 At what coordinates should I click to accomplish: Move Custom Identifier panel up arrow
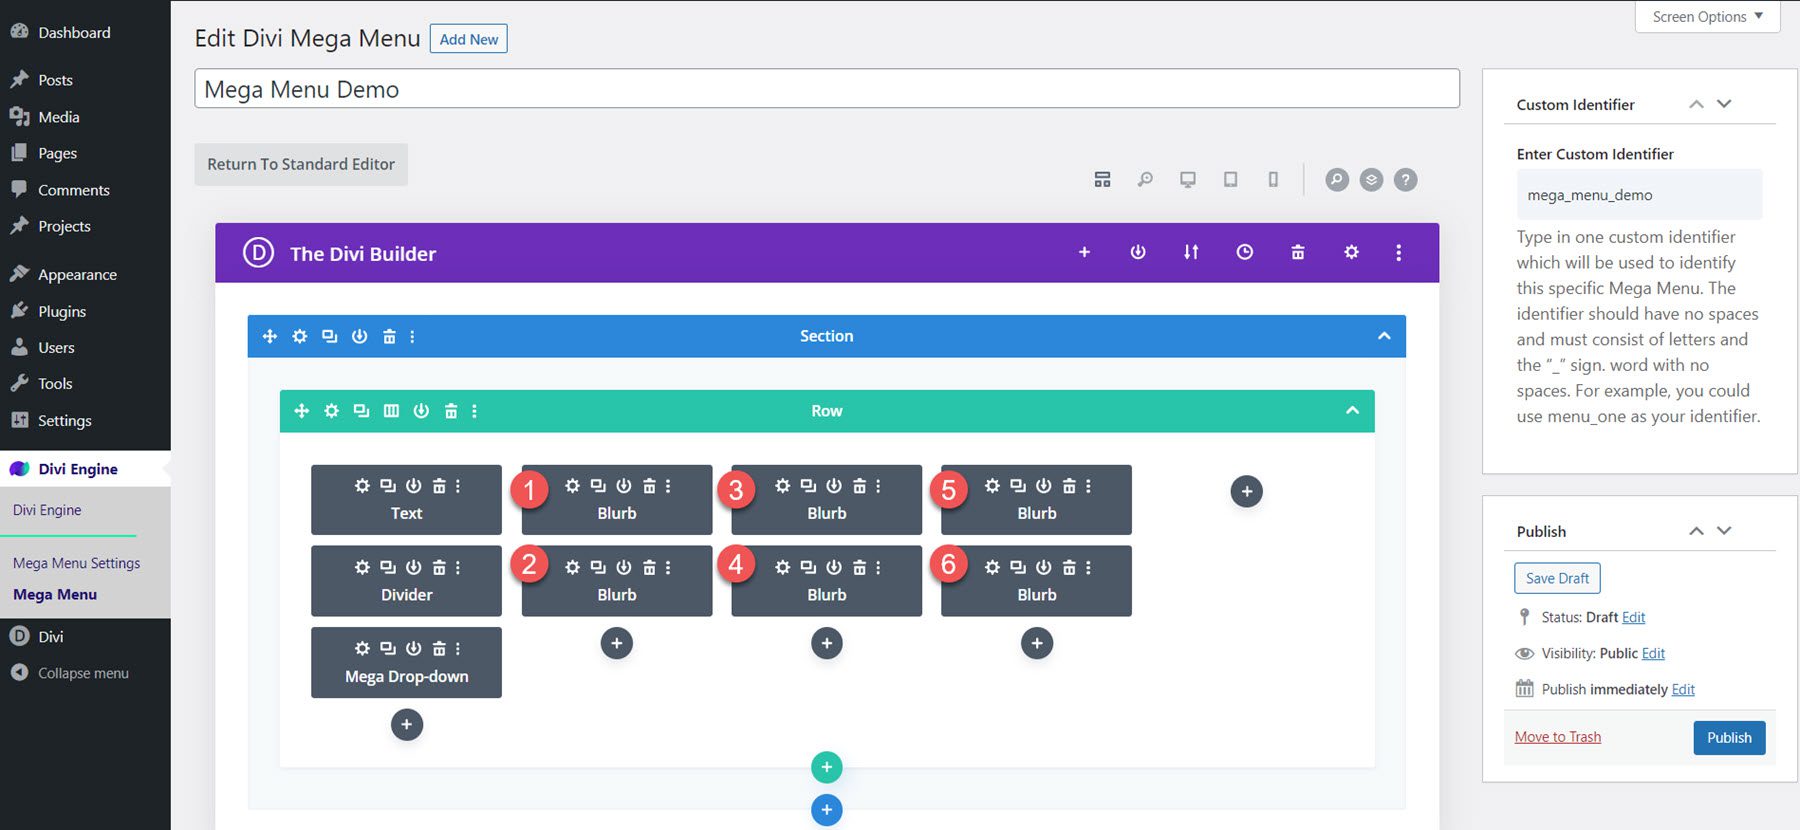coord(1696,104)
